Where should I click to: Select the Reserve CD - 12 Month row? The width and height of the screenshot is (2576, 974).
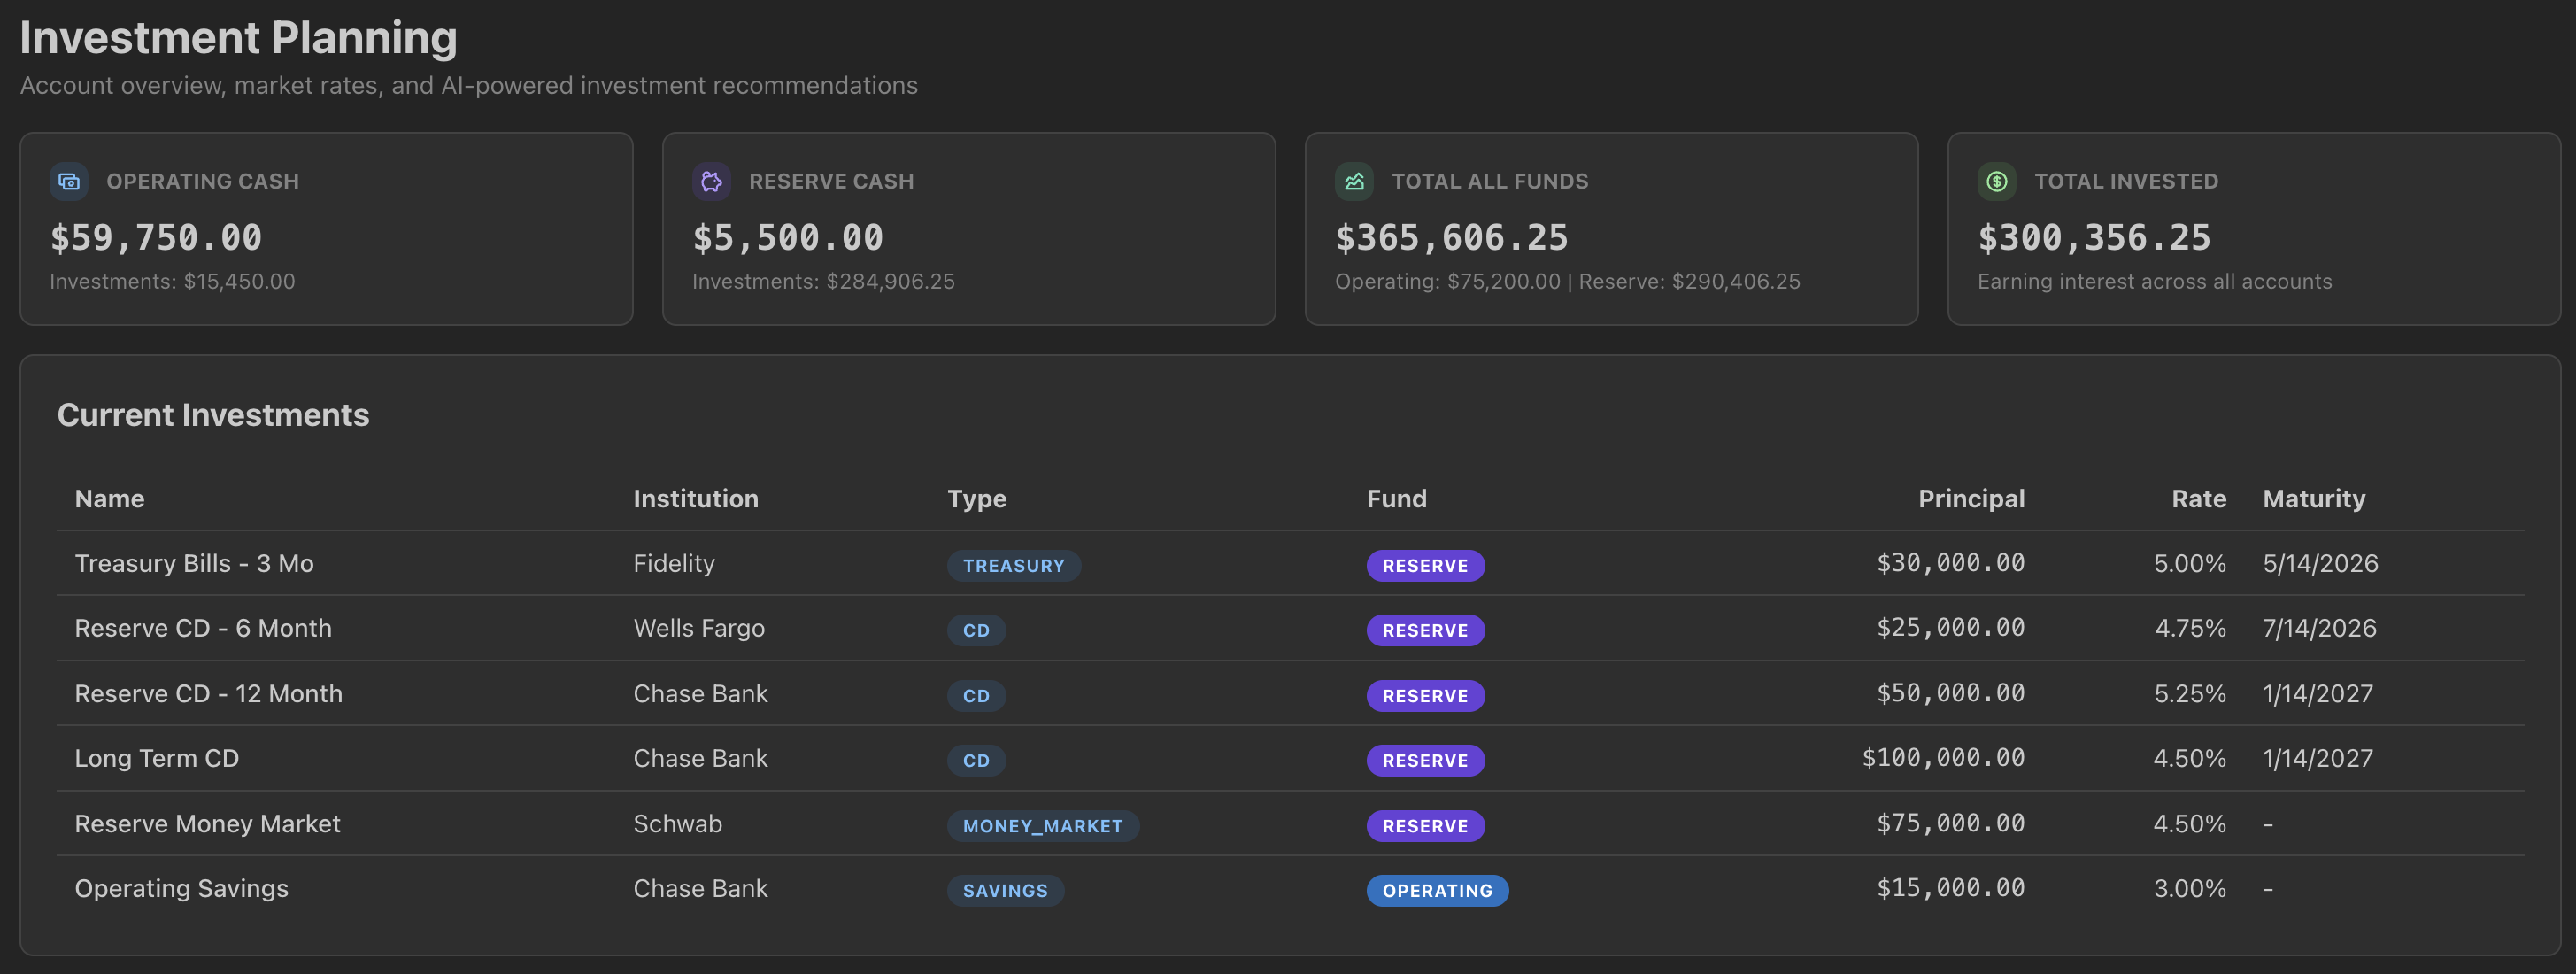(208, 693)
